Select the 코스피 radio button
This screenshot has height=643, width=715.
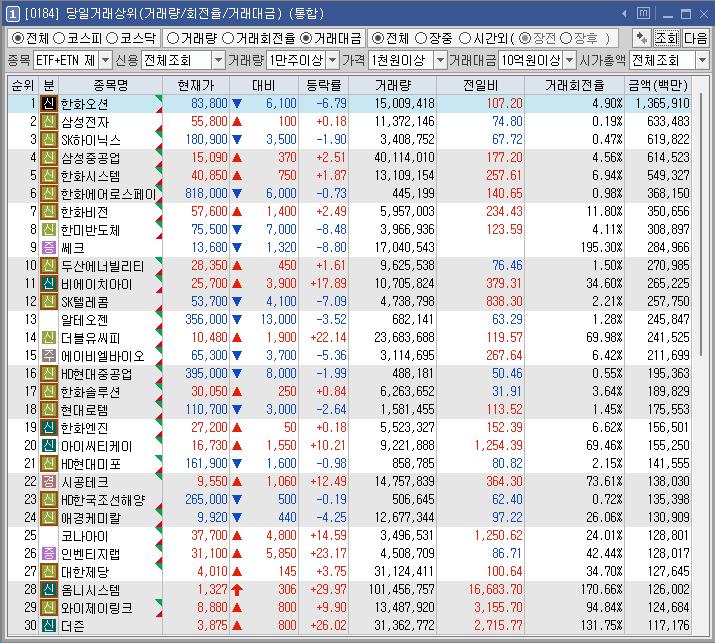[59, 38]
